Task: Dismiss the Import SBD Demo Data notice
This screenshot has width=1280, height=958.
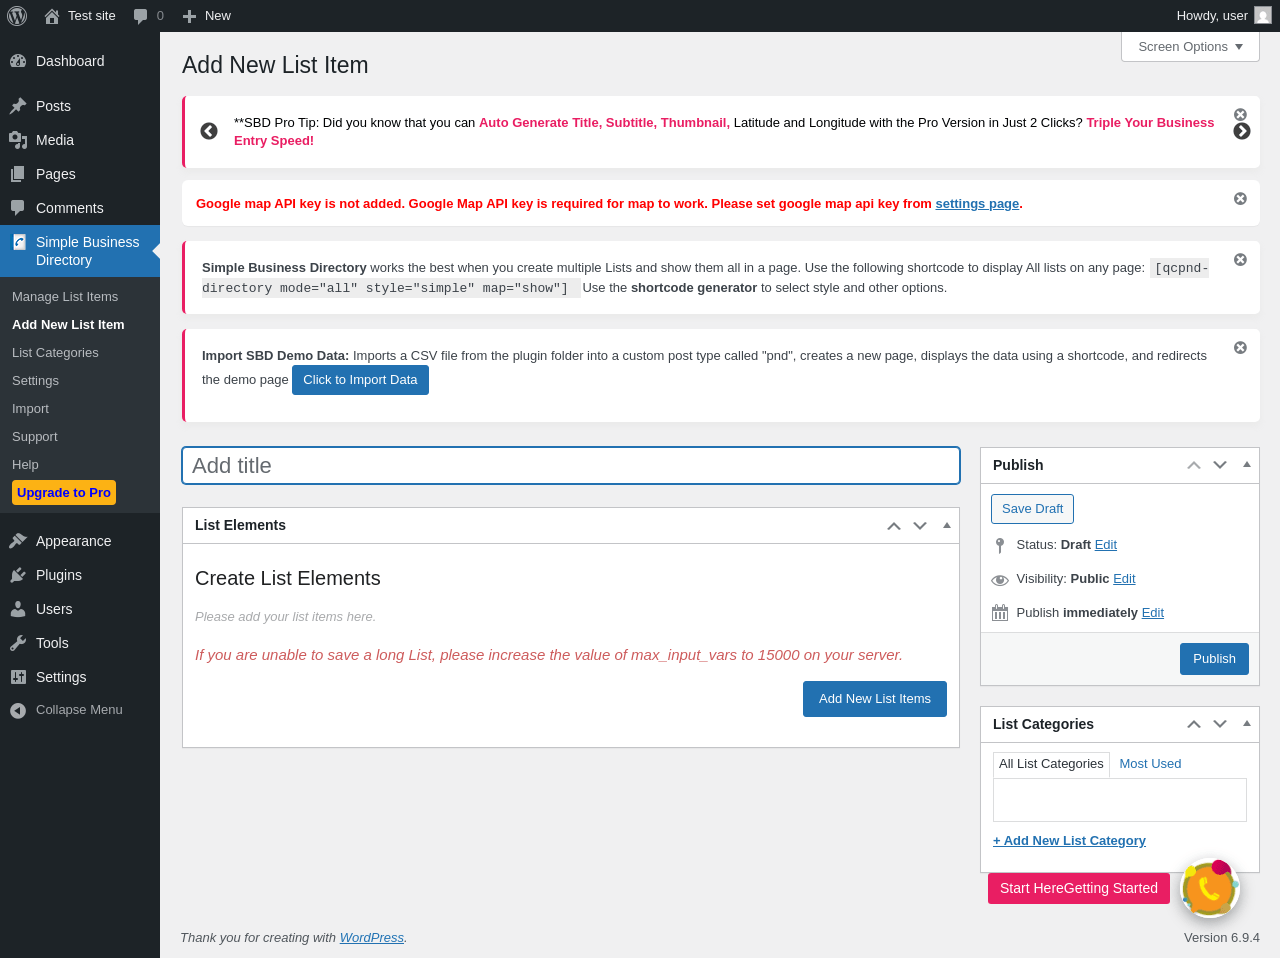Action: tap(1240, 348)
